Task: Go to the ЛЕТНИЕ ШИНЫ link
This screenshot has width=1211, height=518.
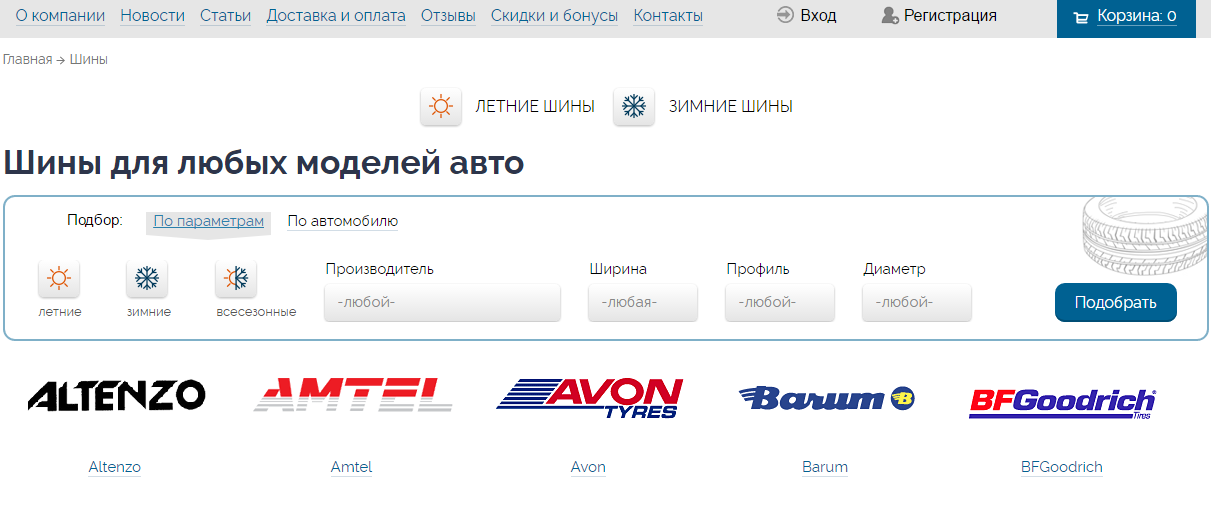Action: pyautogui.click(x=535, y=106)
